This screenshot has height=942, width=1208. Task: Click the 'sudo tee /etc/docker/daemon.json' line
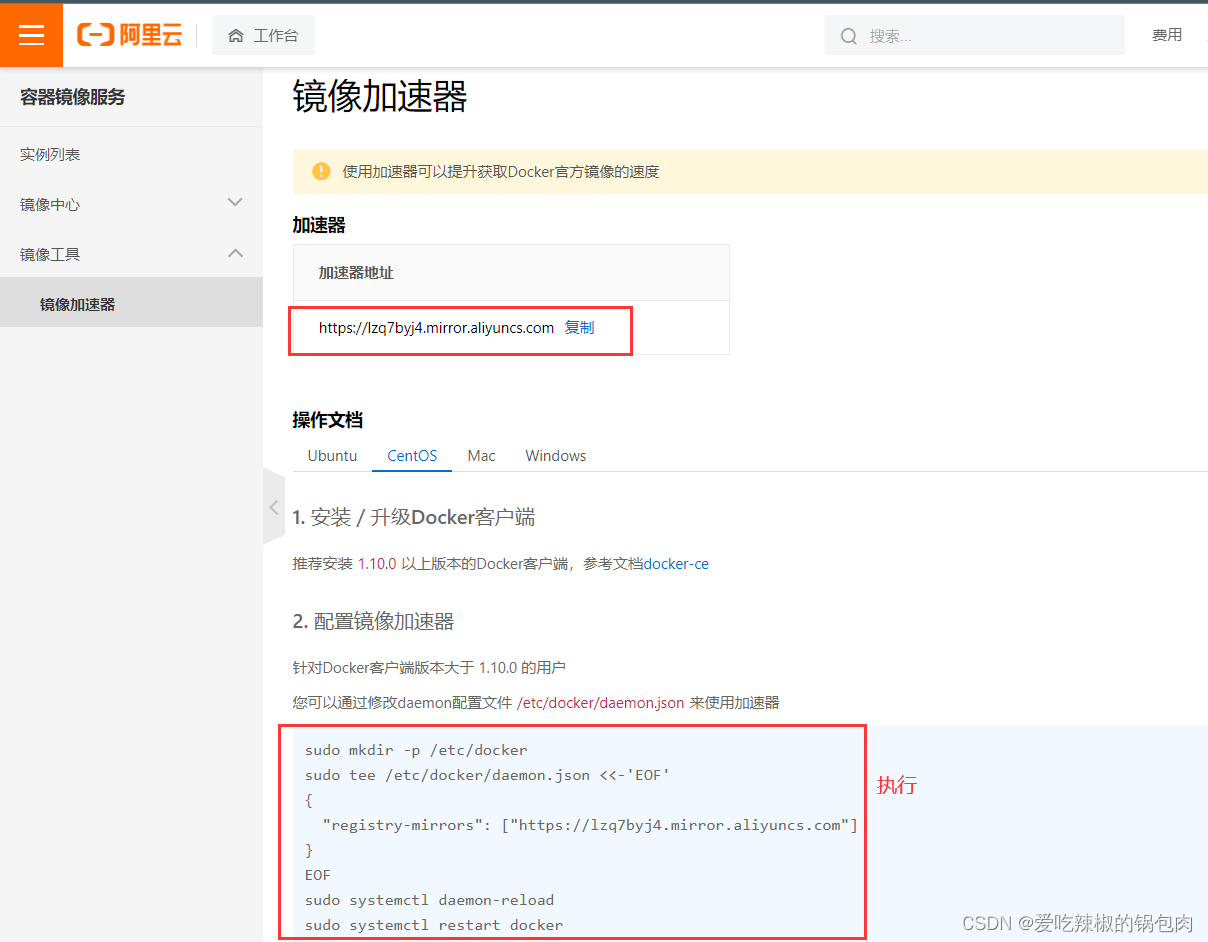(487, 774)
